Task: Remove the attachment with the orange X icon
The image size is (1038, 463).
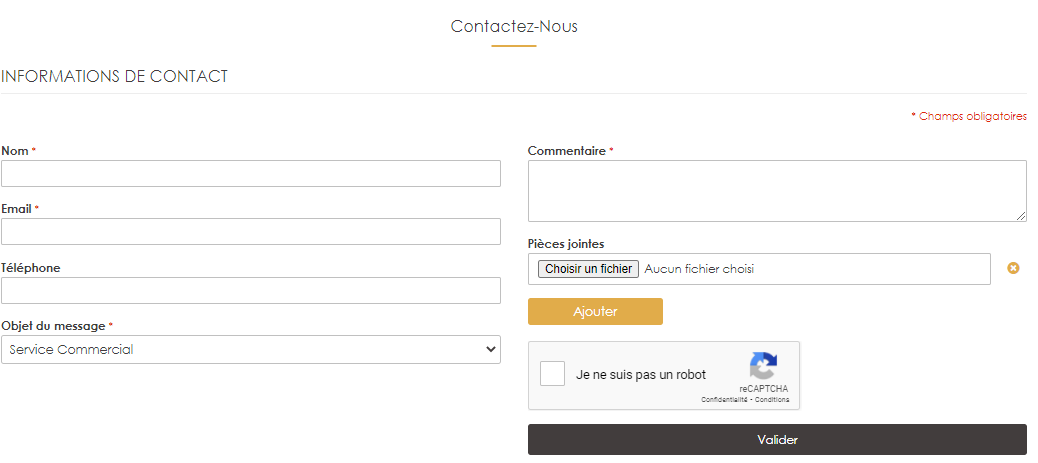Action: coord(1013,268)
